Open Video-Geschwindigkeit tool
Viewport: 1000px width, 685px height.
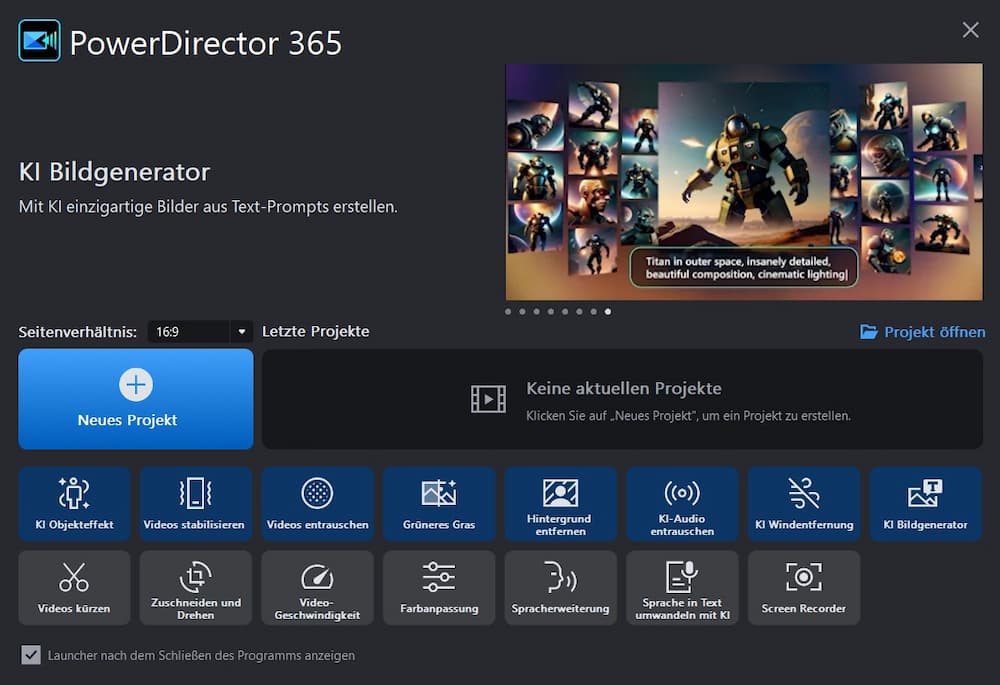317,588
